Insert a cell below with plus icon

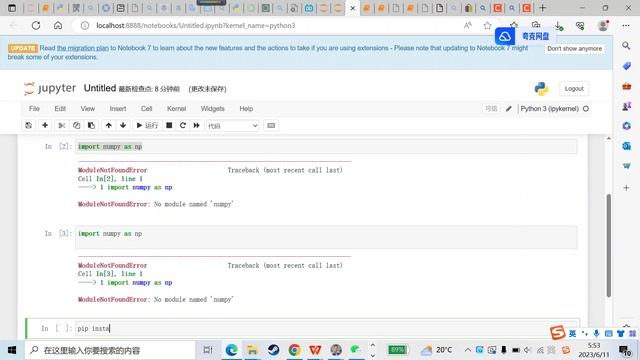tap(45, 125)
